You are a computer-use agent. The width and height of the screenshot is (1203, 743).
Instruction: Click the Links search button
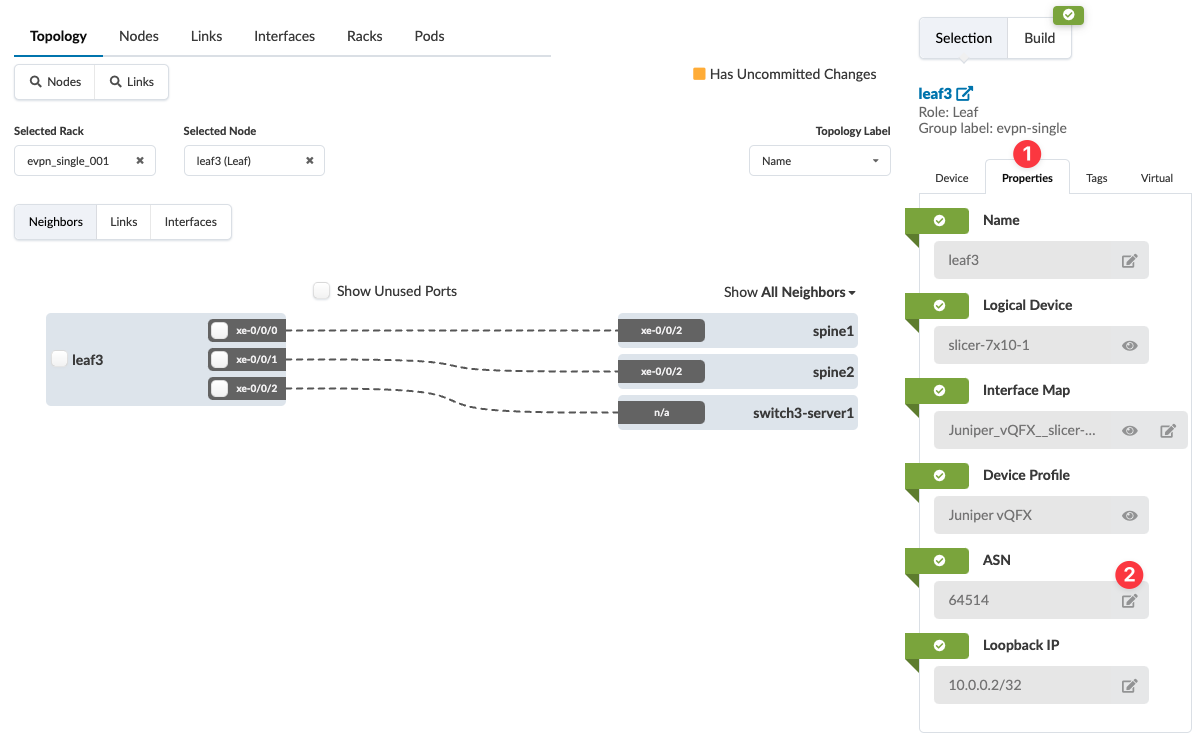coord(131,82)
